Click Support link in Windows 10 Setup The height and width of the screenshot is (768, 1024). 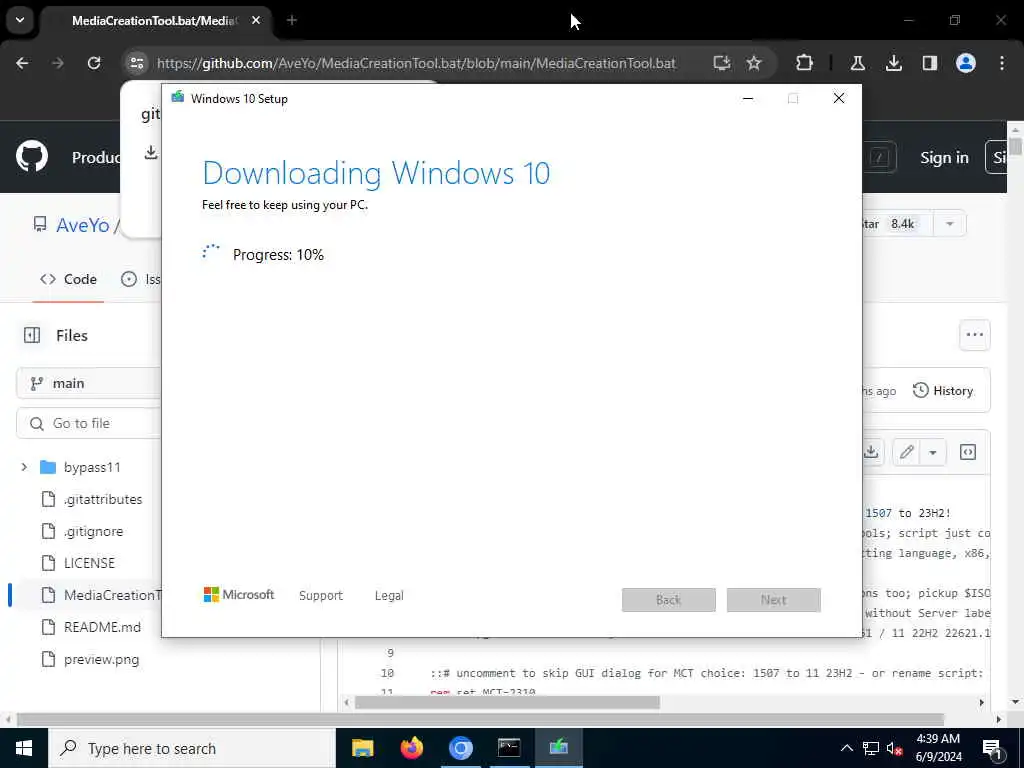321,596
